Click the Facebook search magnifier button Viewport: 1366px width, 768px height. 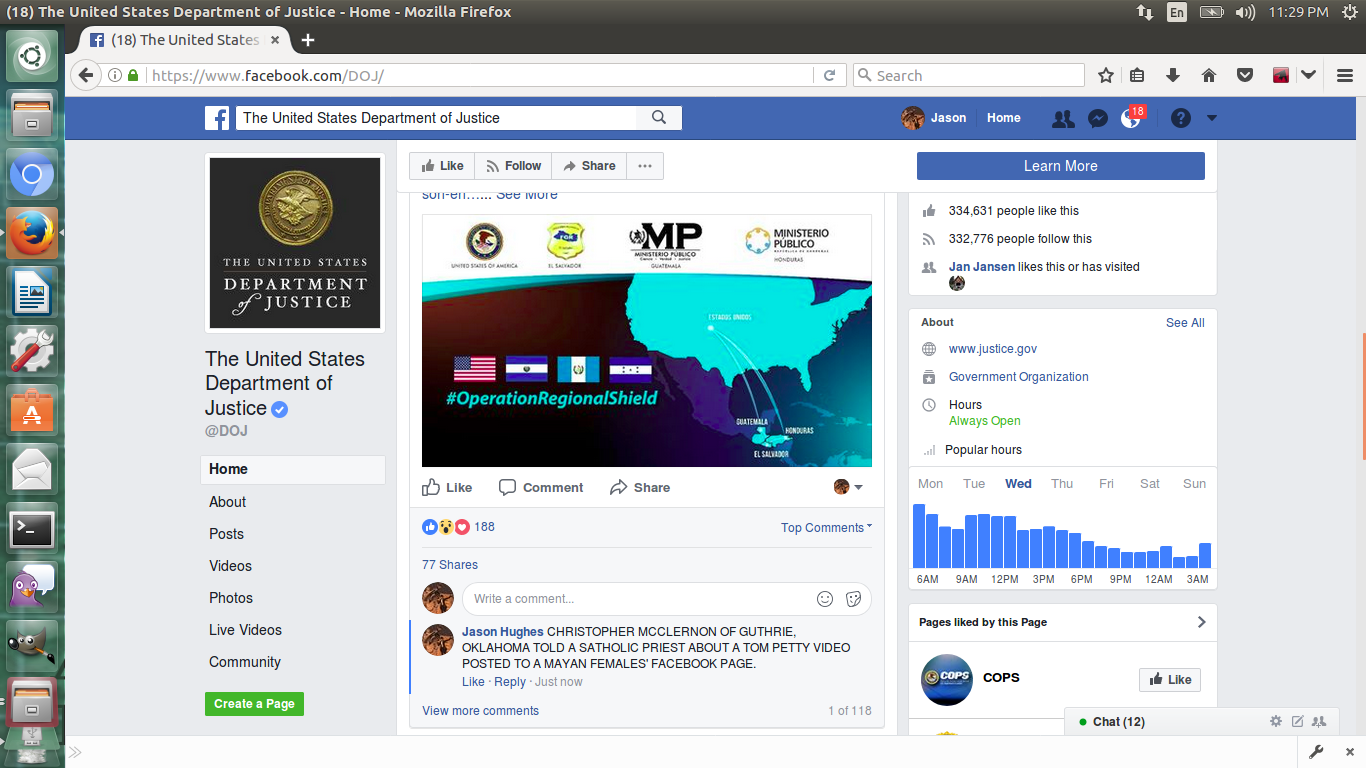tap(659, 118)
